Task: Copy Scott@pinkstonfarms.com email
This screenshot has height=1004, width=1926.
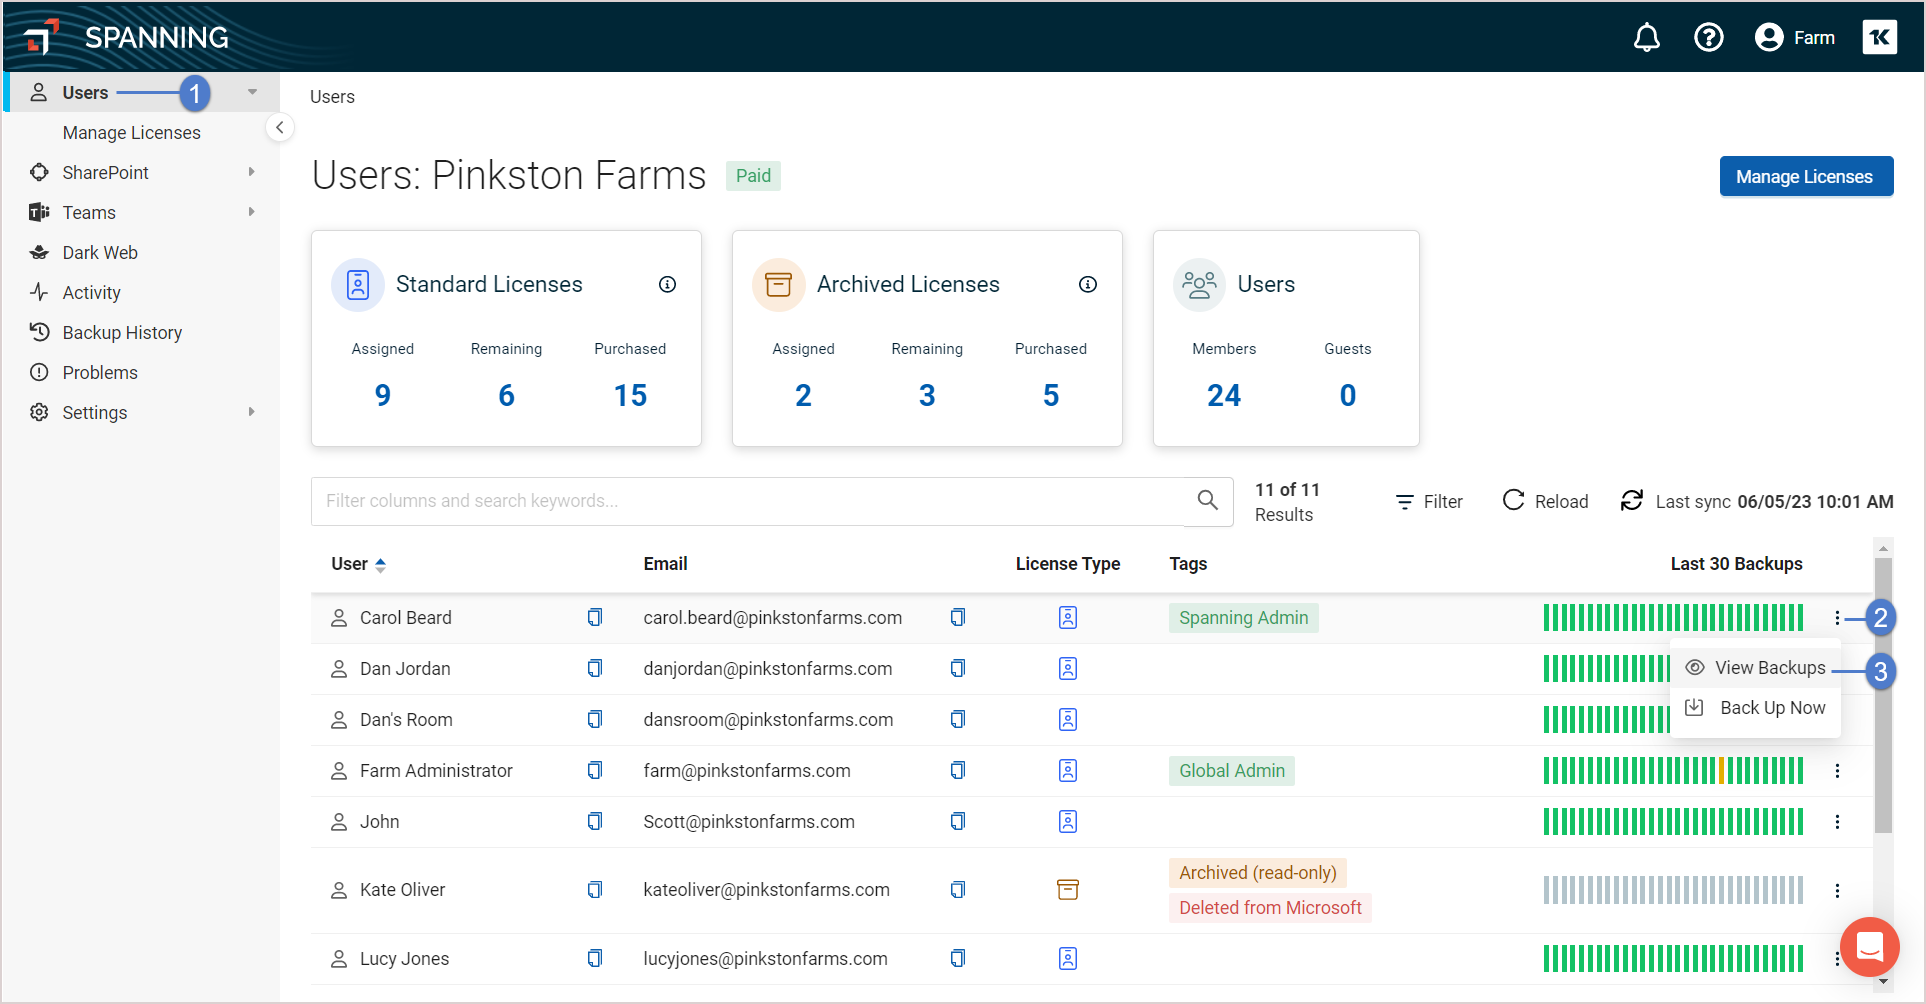Action: click(x=958, y=821)
